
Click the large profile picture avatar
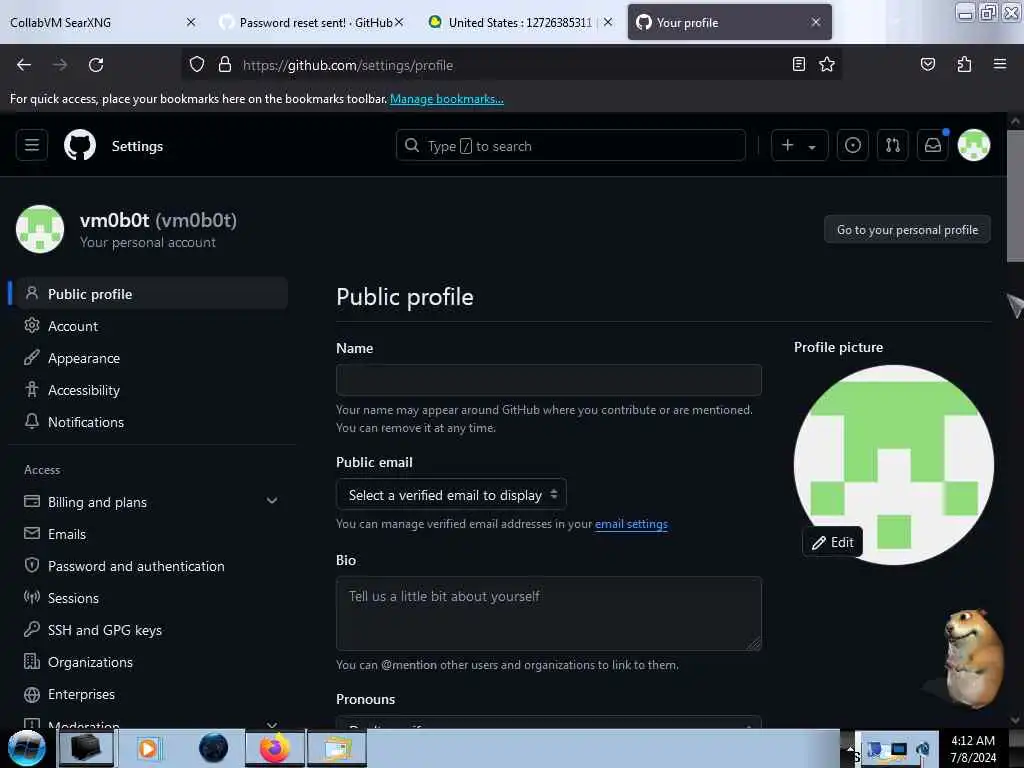[x=893, y=465]
